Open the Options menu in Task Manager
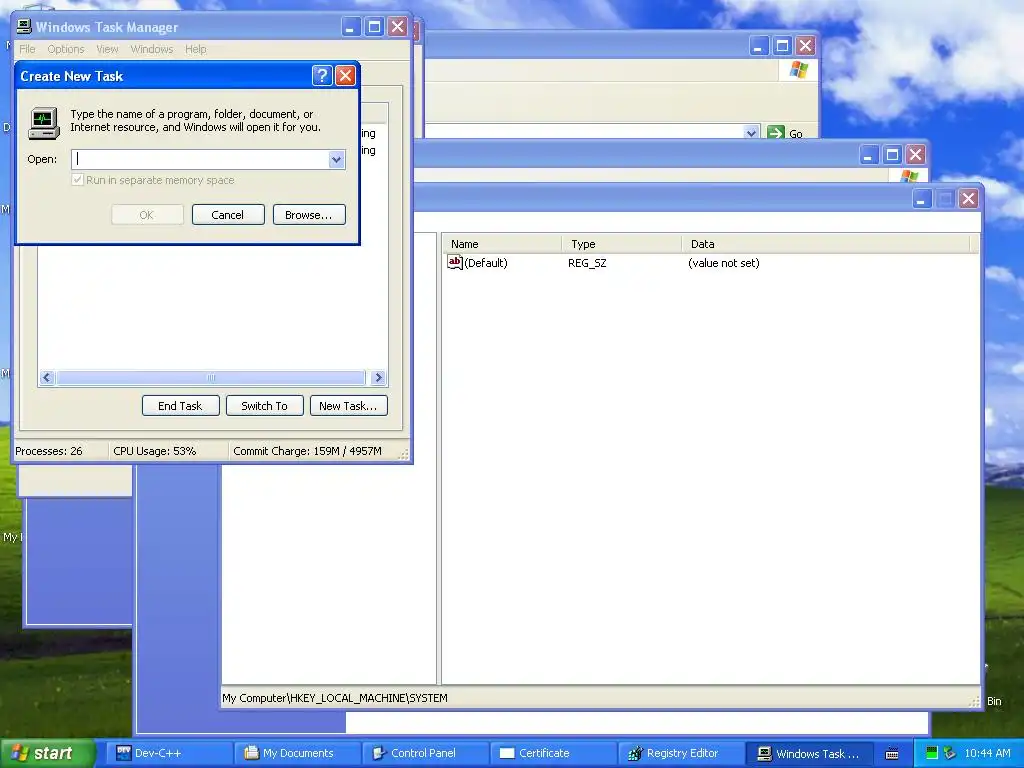Viewport: 1024px width, 768px height. click(x=66, y=49)
